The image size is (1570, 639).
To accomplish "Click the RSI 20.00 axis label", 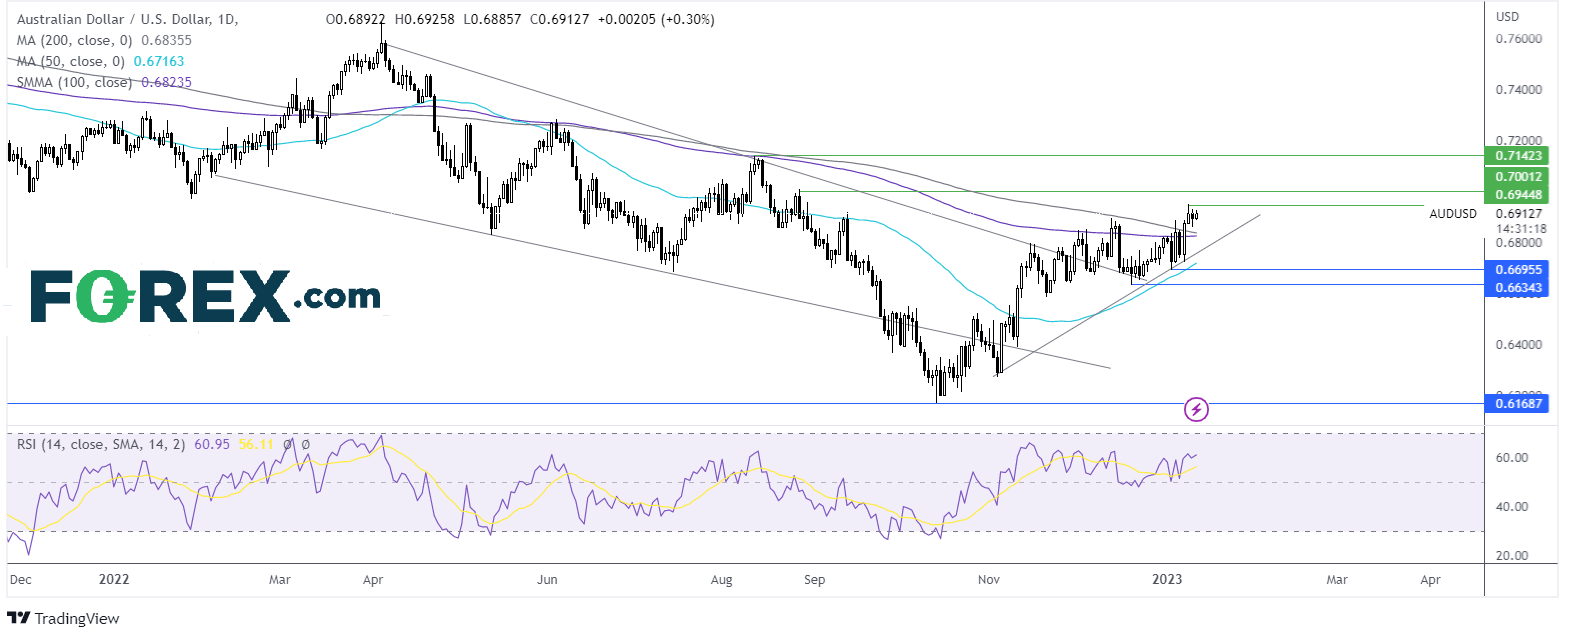I will 1511,556.
